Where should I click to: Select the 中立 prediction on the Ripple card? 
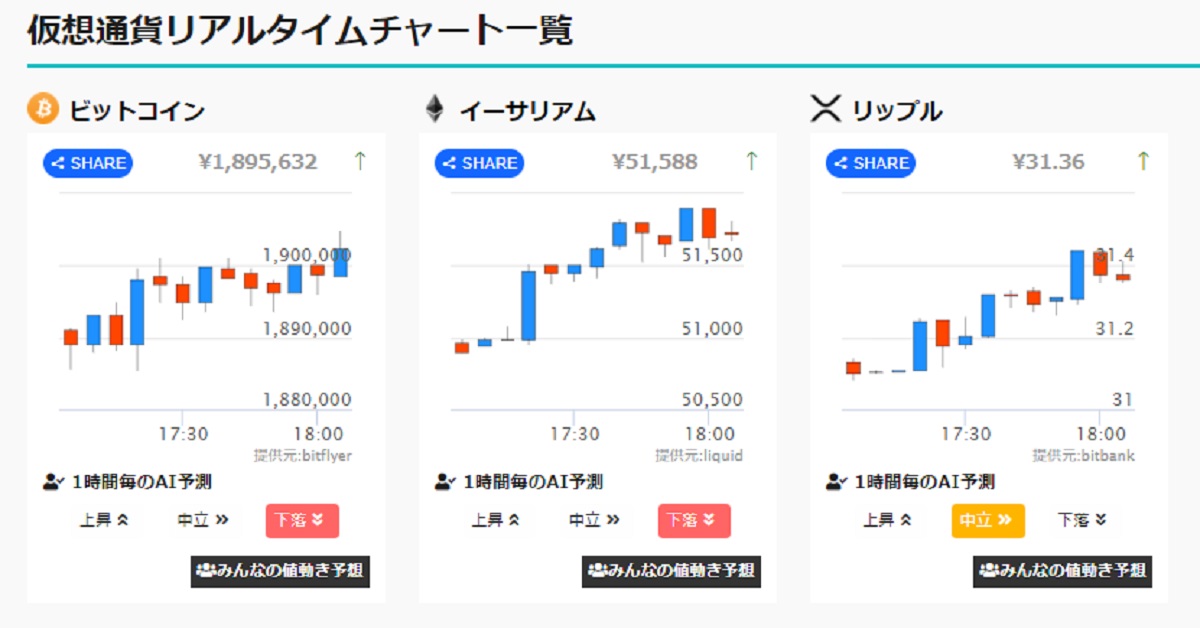[x=988, y=520]
